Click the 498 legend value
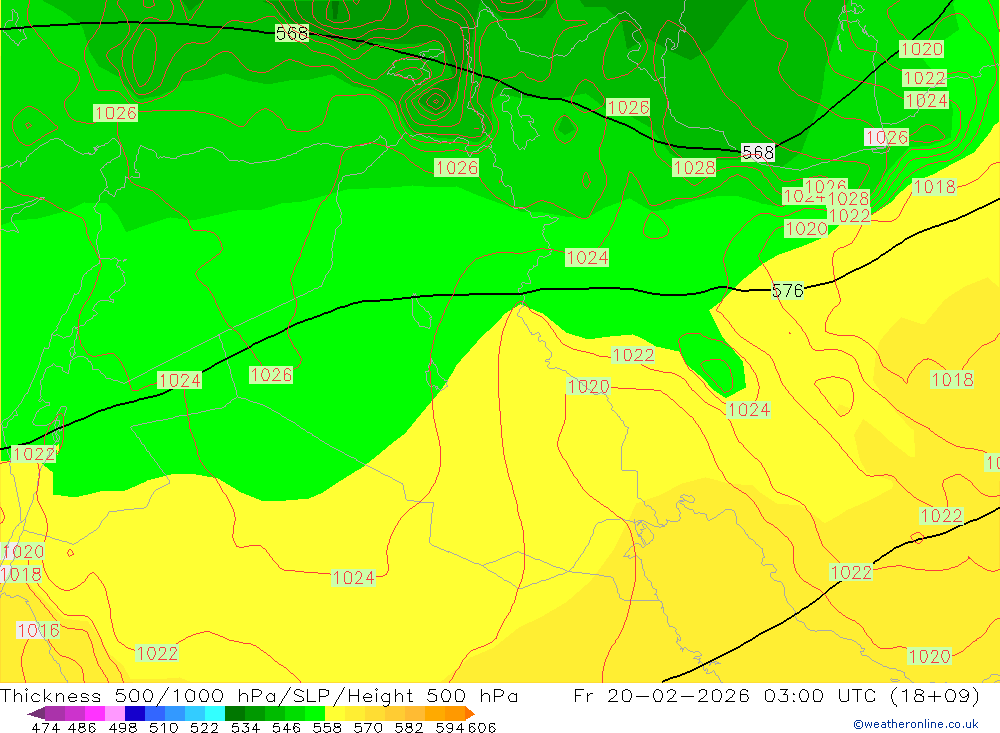This screenshot has width=1000, height=733. [x=123, y=727]
